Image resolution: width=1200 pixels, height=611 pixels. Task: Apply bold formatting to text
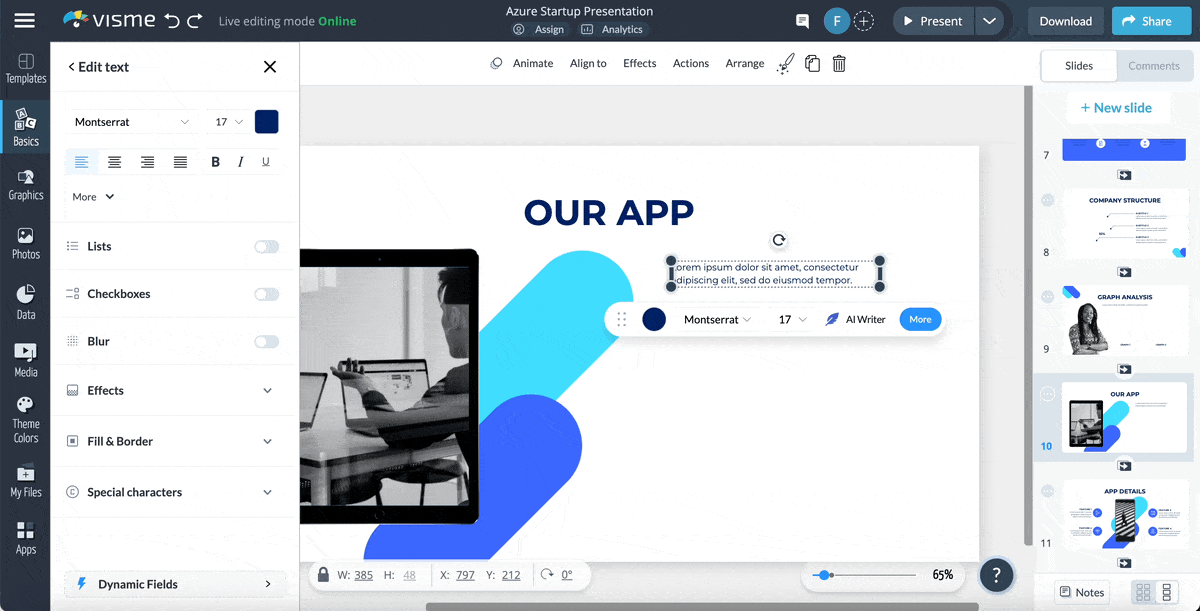215,162
